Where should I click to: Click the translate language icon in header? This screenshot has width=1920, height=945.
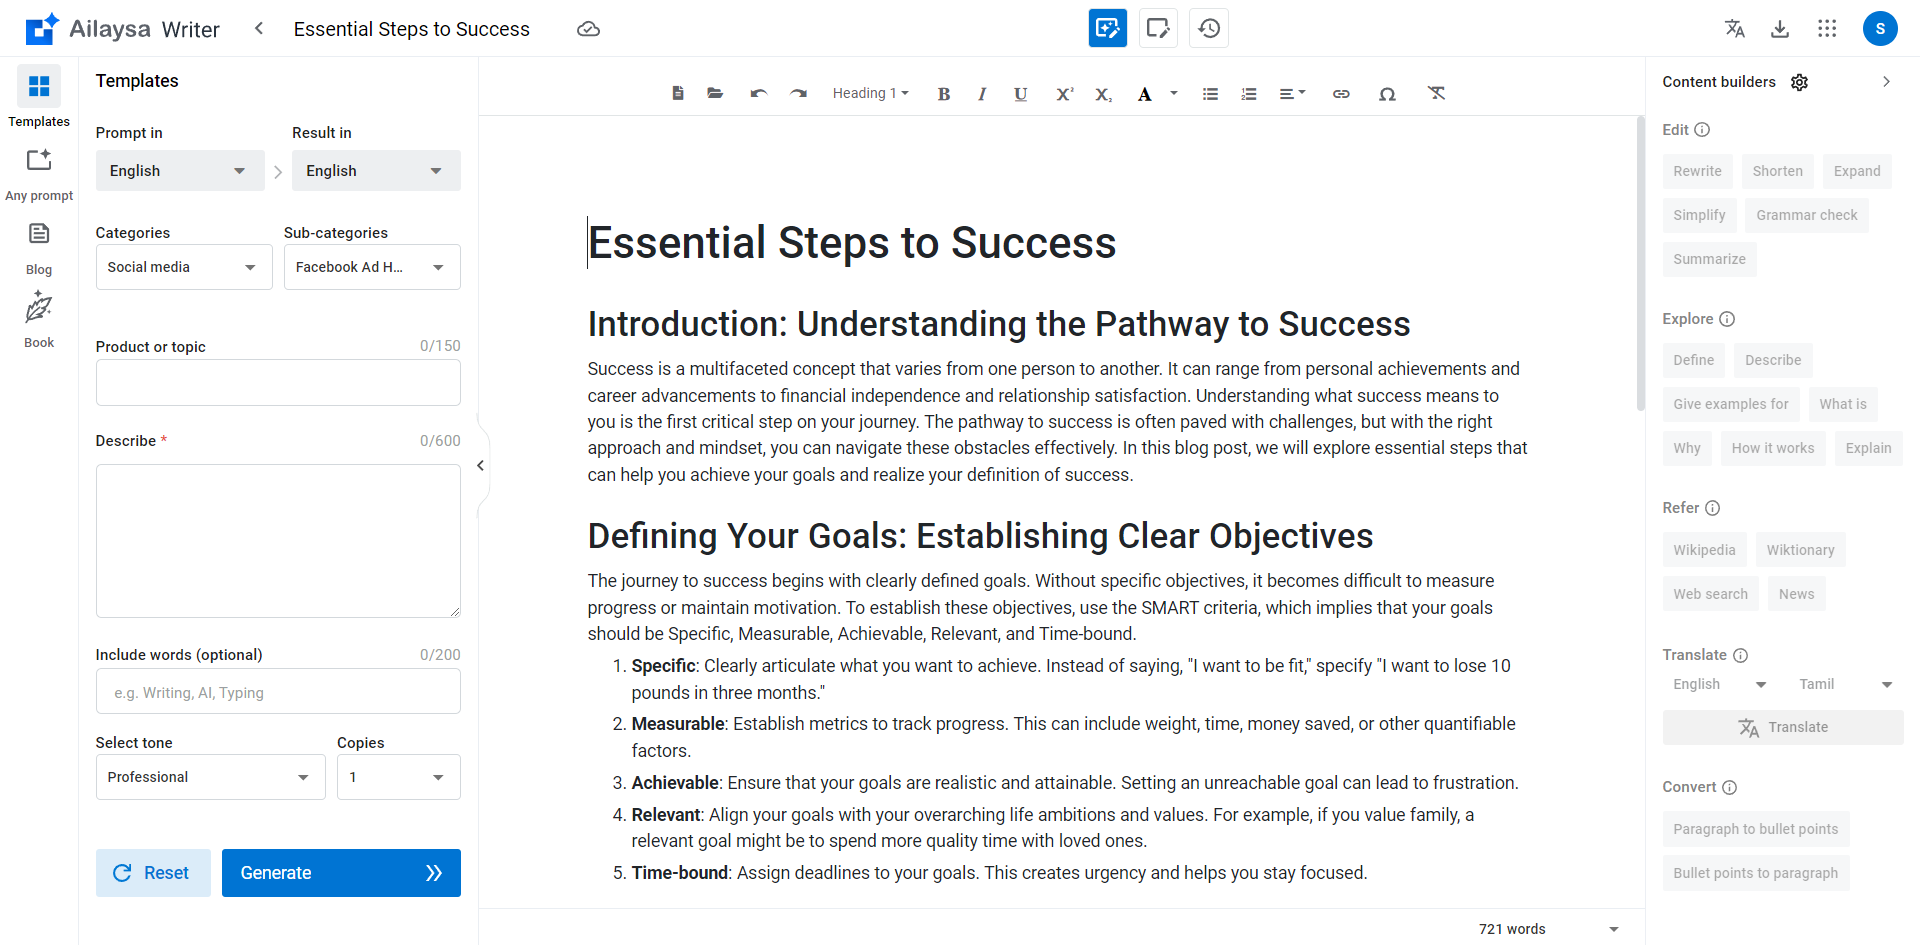[x=1735, y=29]
